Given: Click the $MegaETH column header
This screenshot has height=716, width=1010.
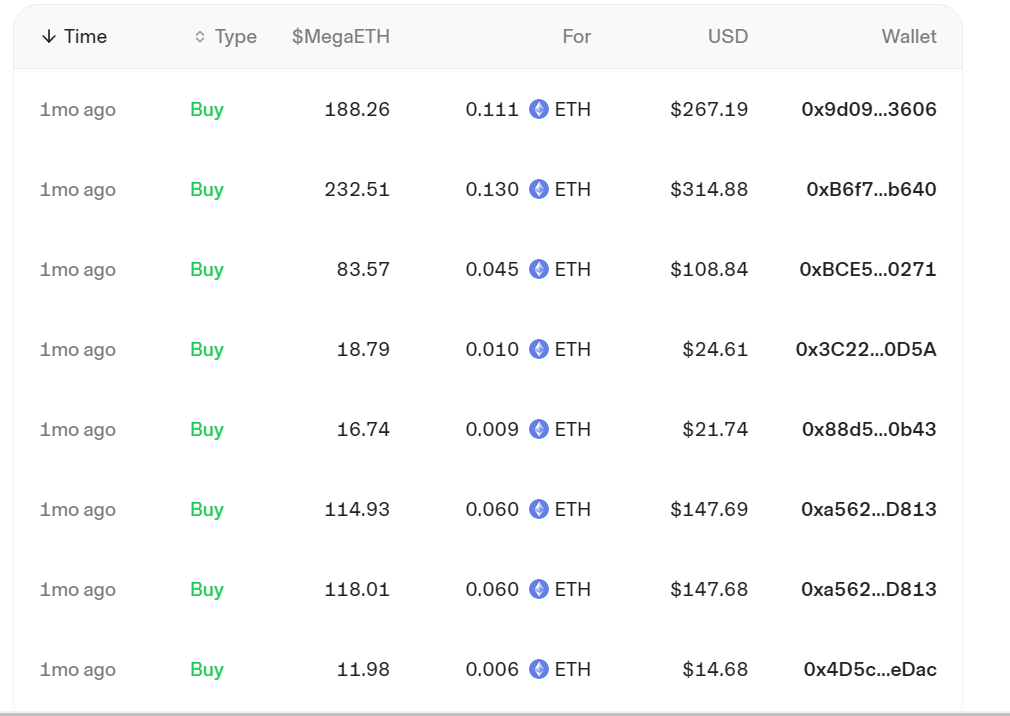Looking at the screenshot, I should (x=341, y=37).
